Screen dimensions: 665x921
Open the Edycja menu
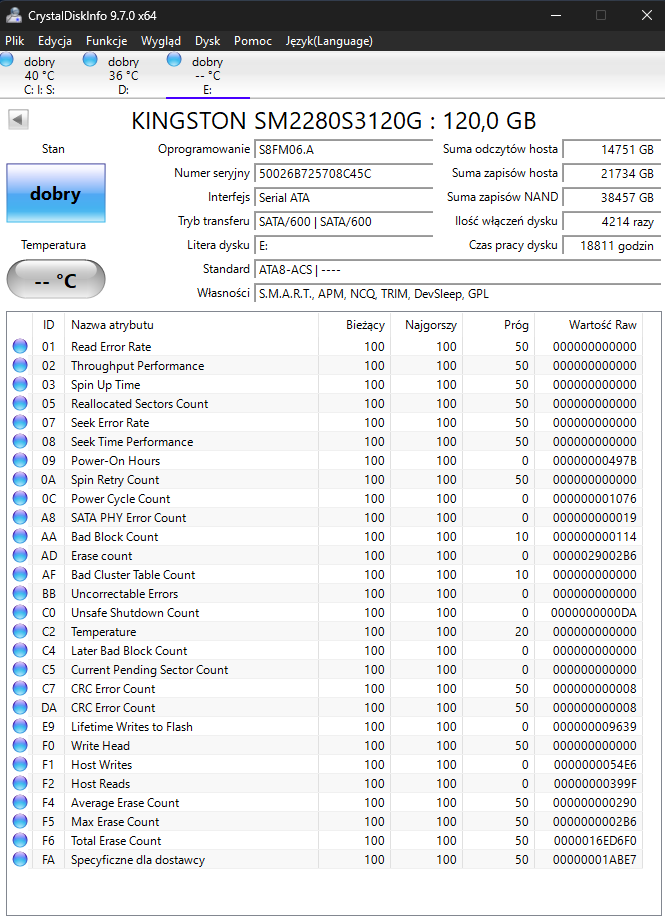(x=55, y=41)
